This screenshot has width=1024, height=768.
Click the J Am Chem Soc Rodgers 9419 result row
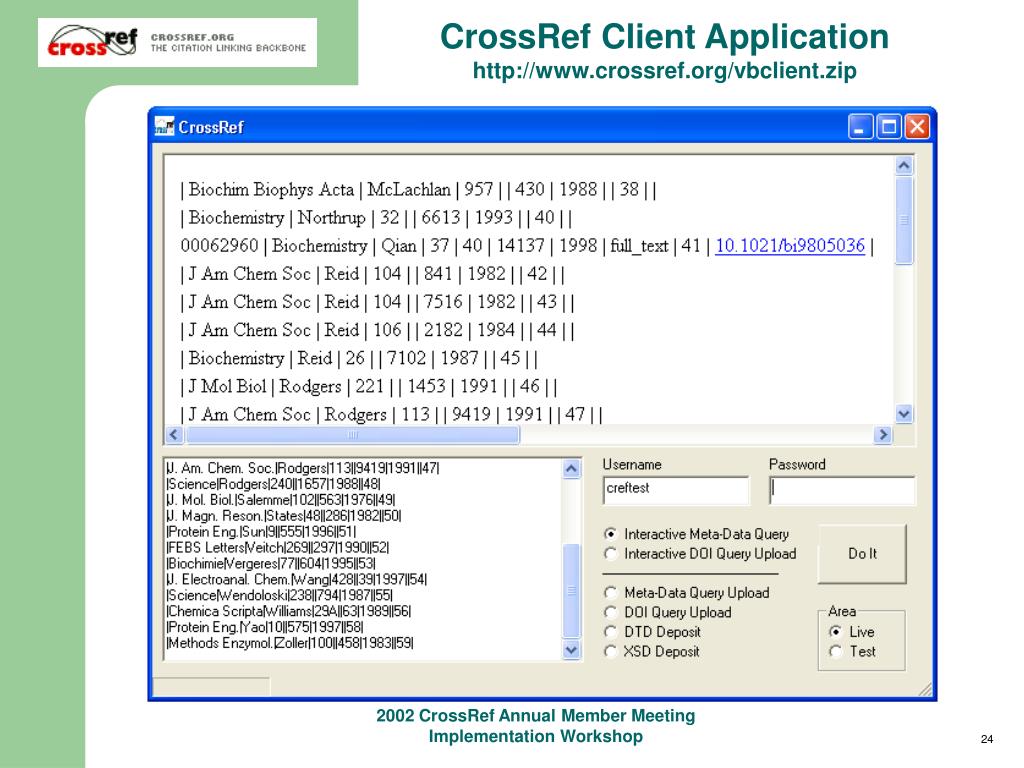tap(391, 414)
